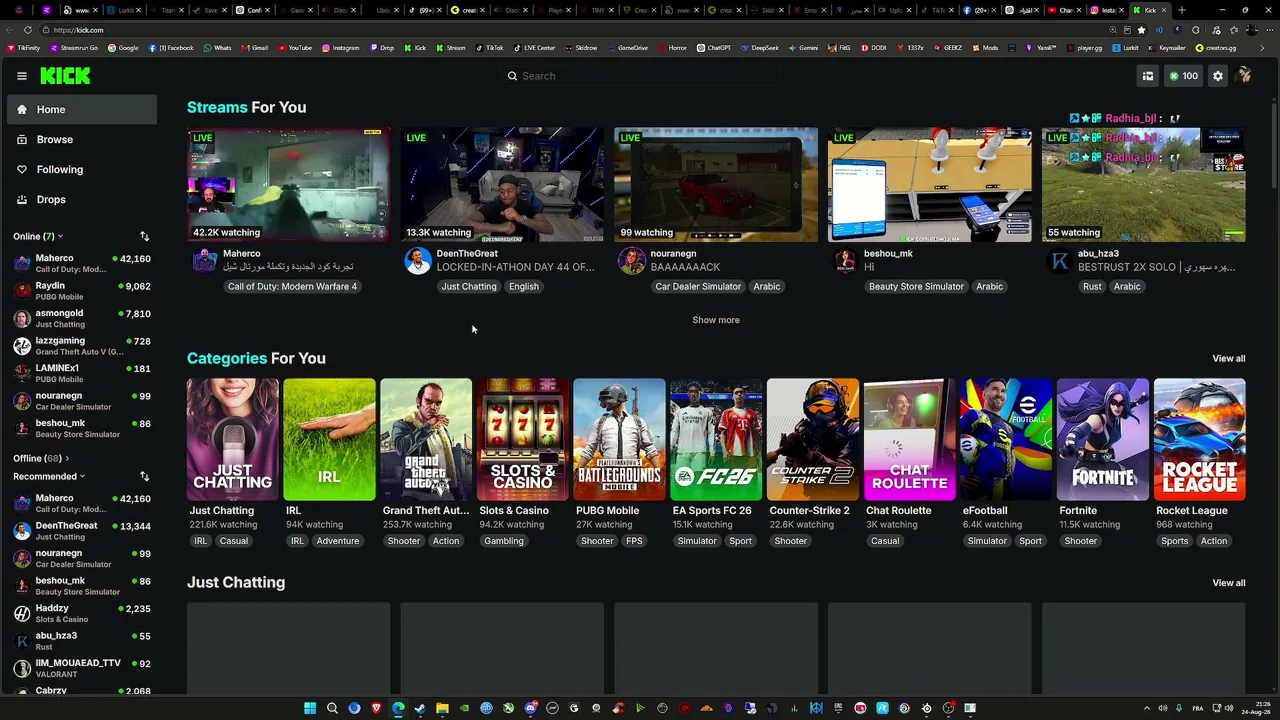
Task: Collapse the Recommended section
Action: [x=49, y=476]
